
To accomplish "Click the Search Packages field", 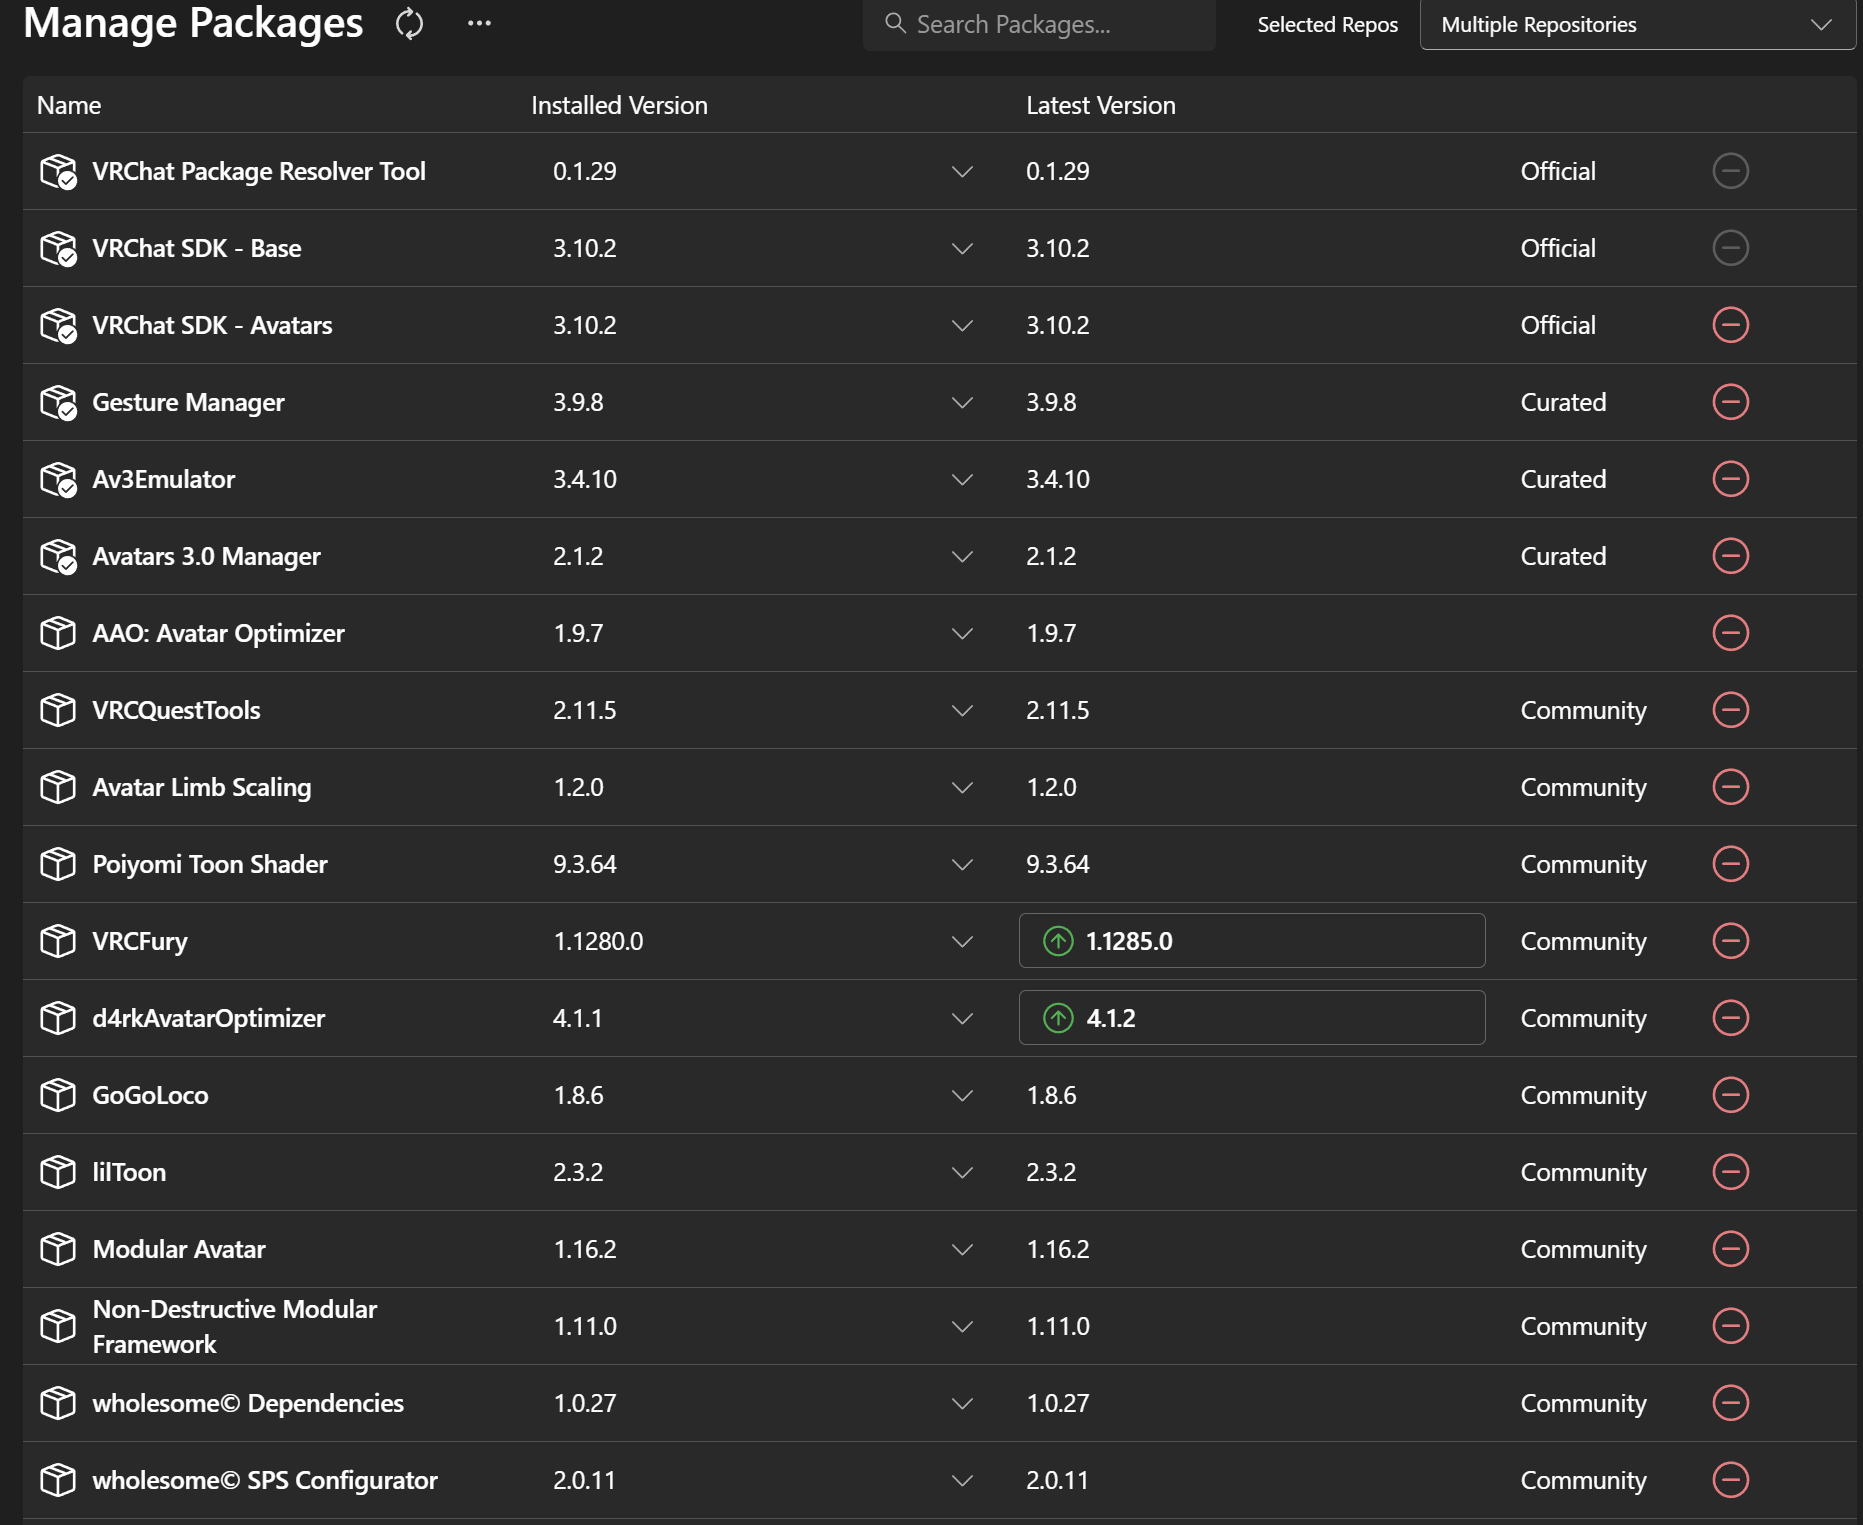I will (1039, 24).
